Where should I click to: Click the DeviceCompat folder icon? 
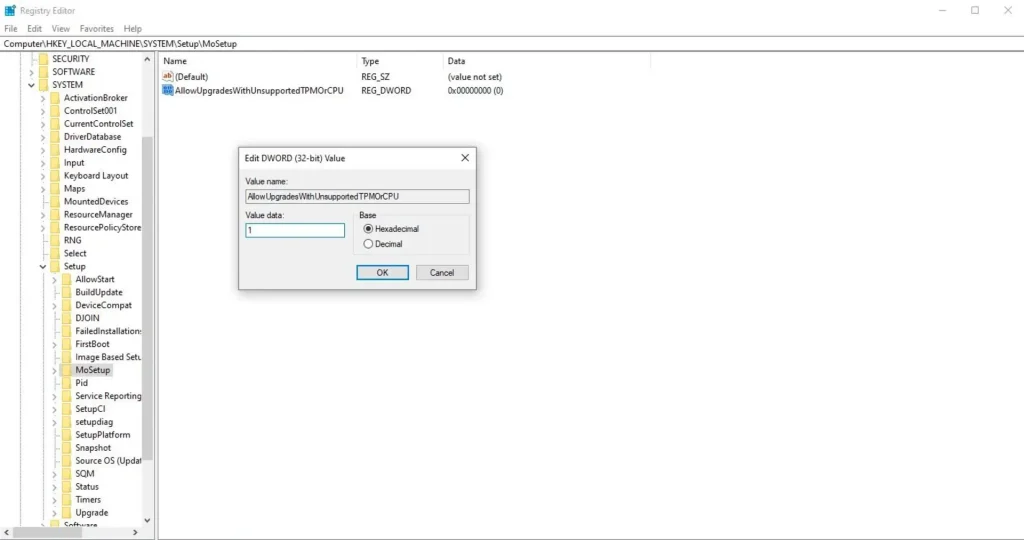click(67, 306)
